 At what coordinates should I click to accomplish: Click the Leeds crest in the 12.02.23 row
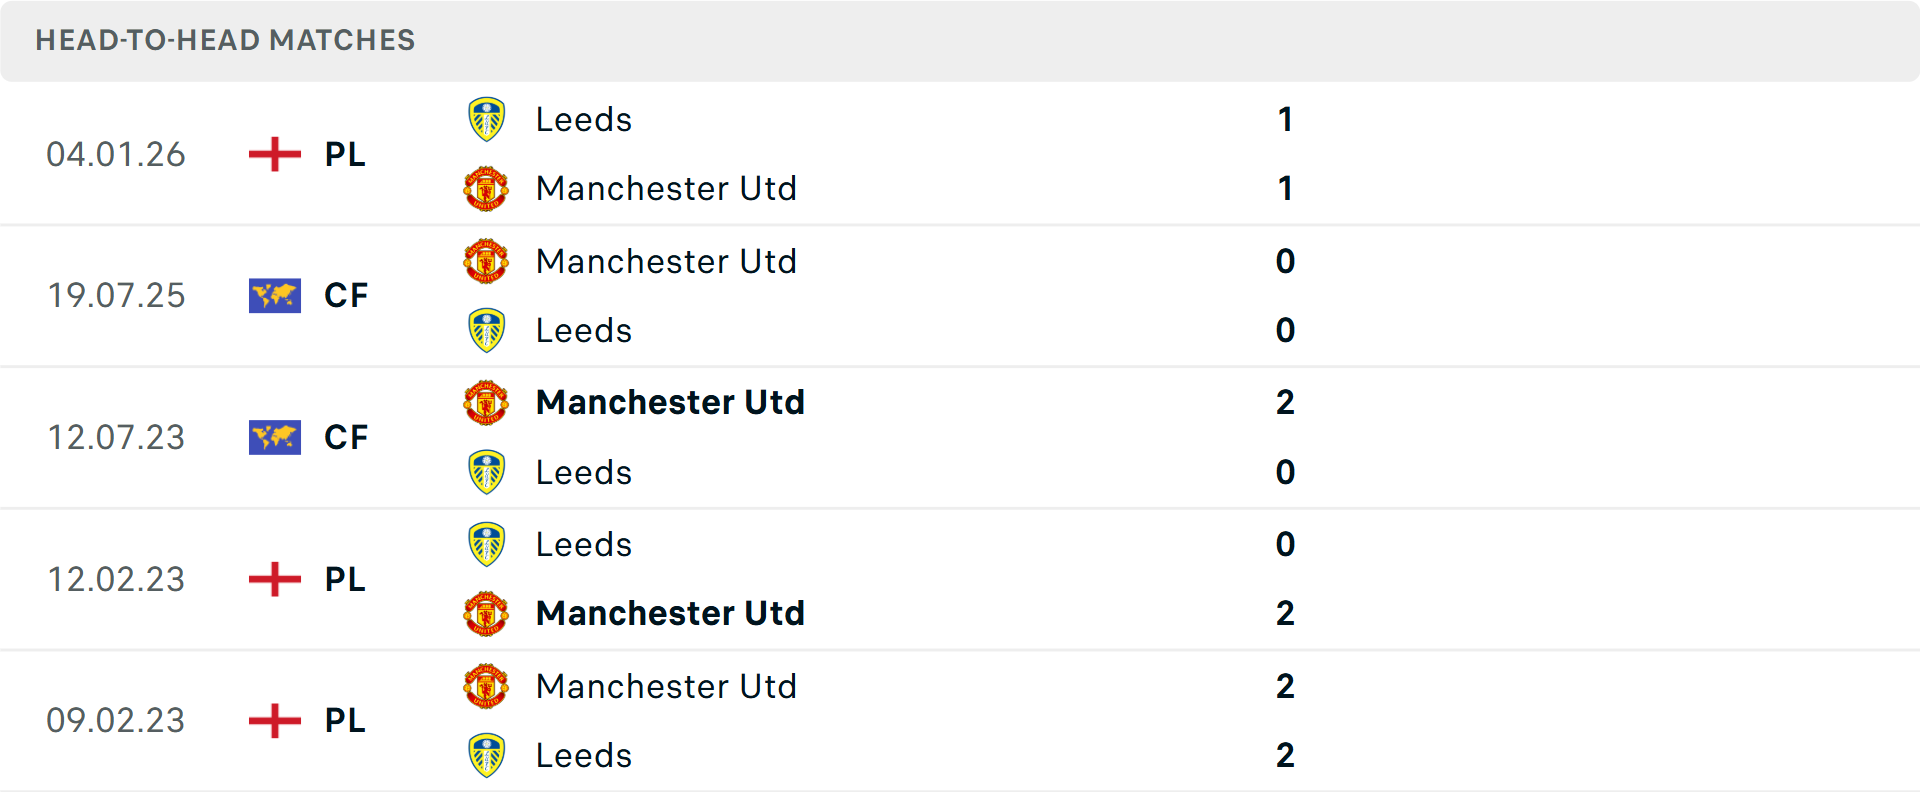tap(487, 543)
